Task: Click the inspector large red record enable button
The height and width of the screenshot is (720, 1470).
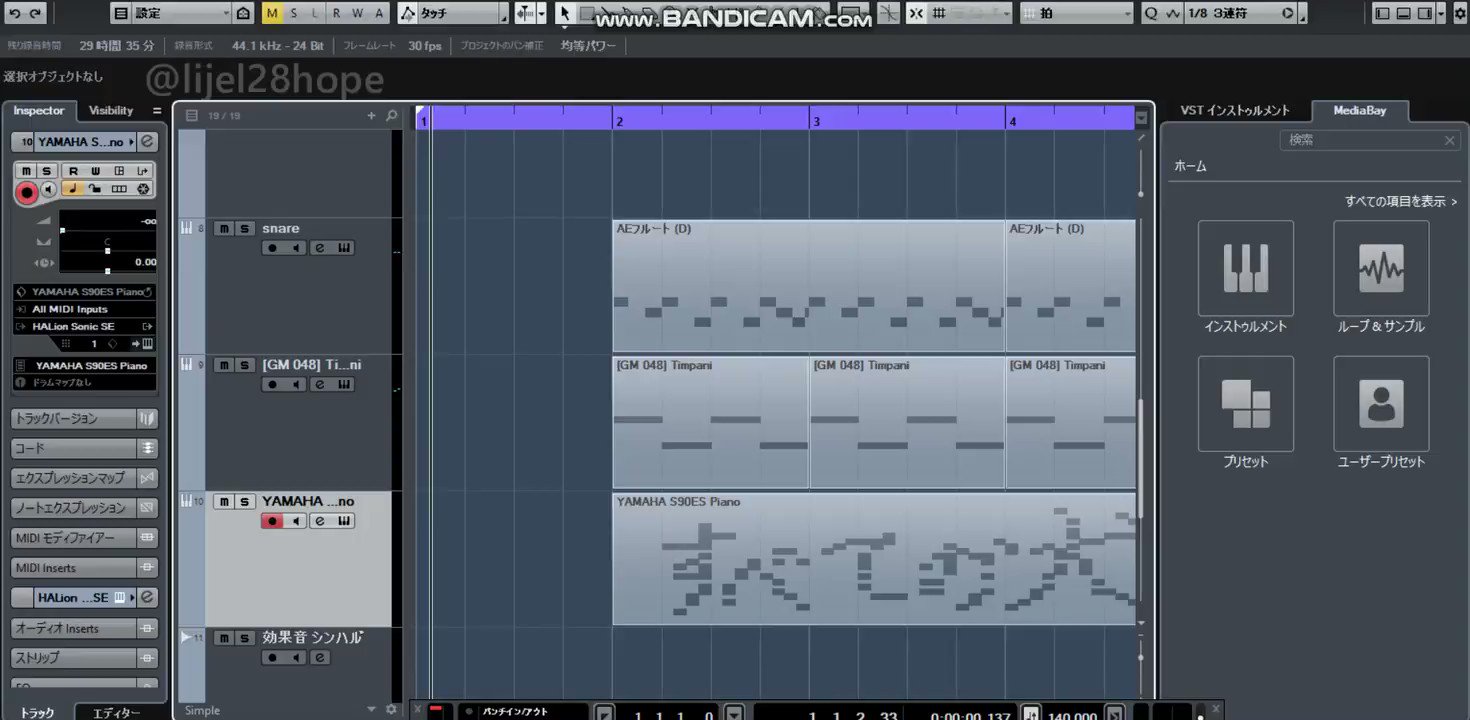Action: tap(27, 192)
